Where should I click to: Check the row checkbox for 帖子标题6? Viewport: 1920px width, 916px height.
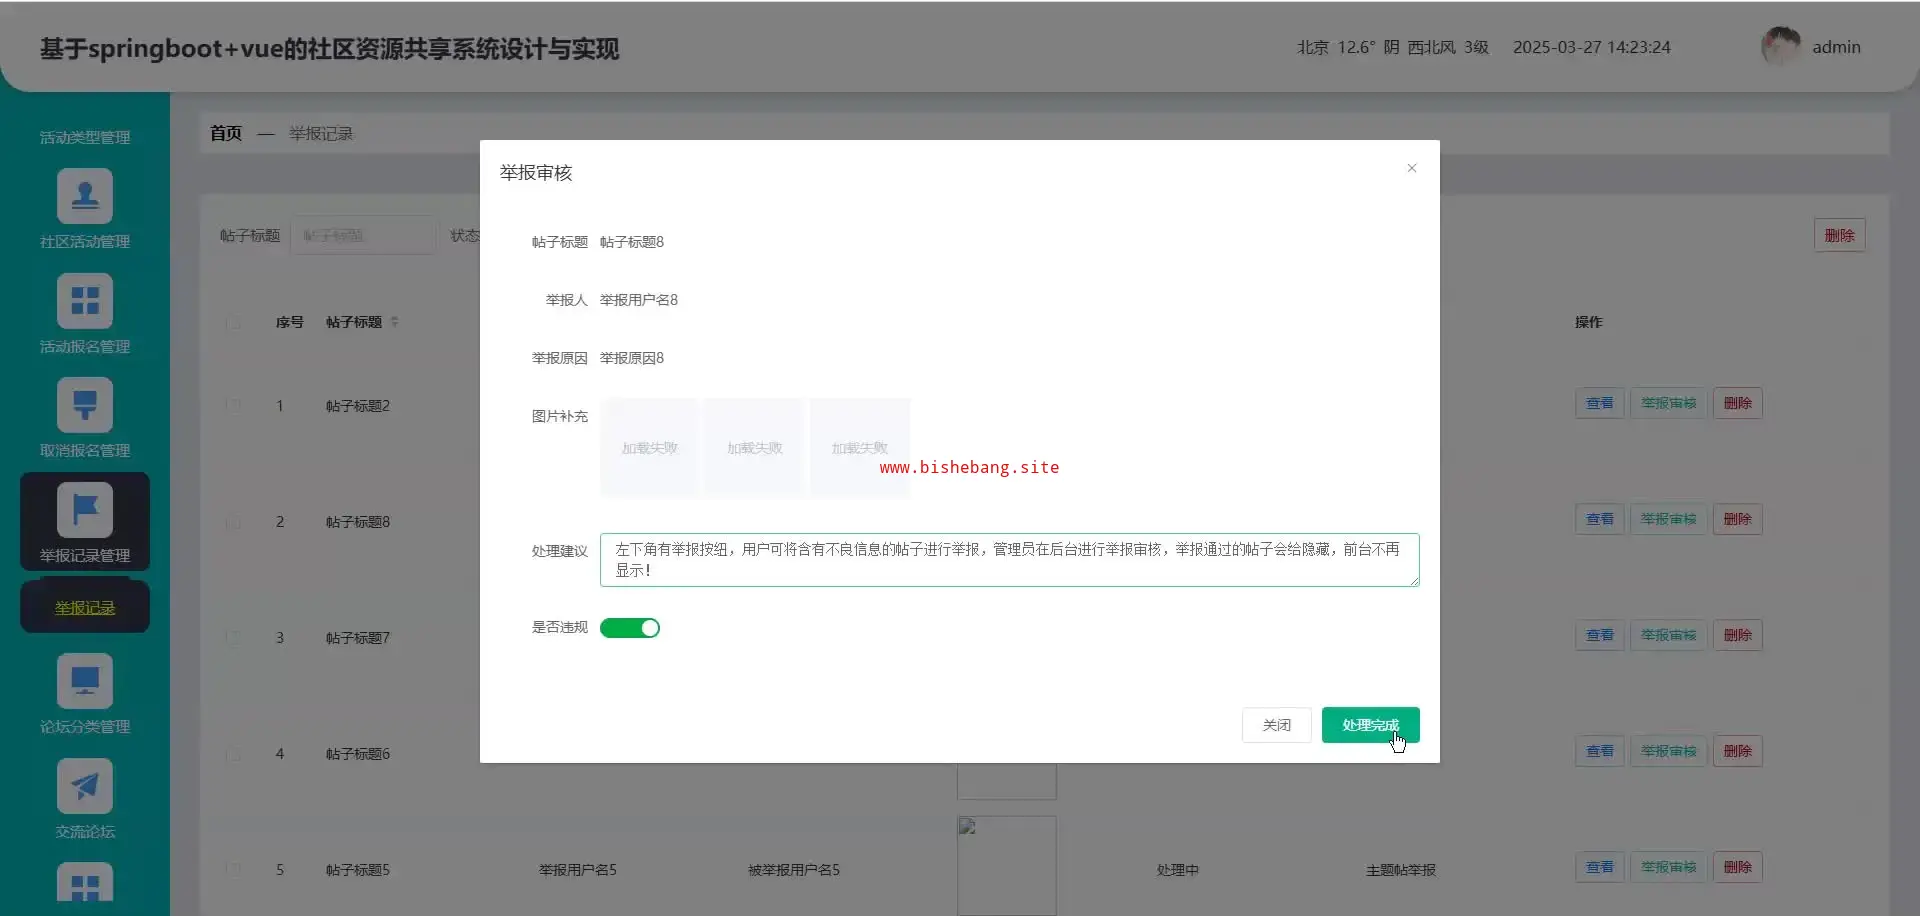pos(233,754)
